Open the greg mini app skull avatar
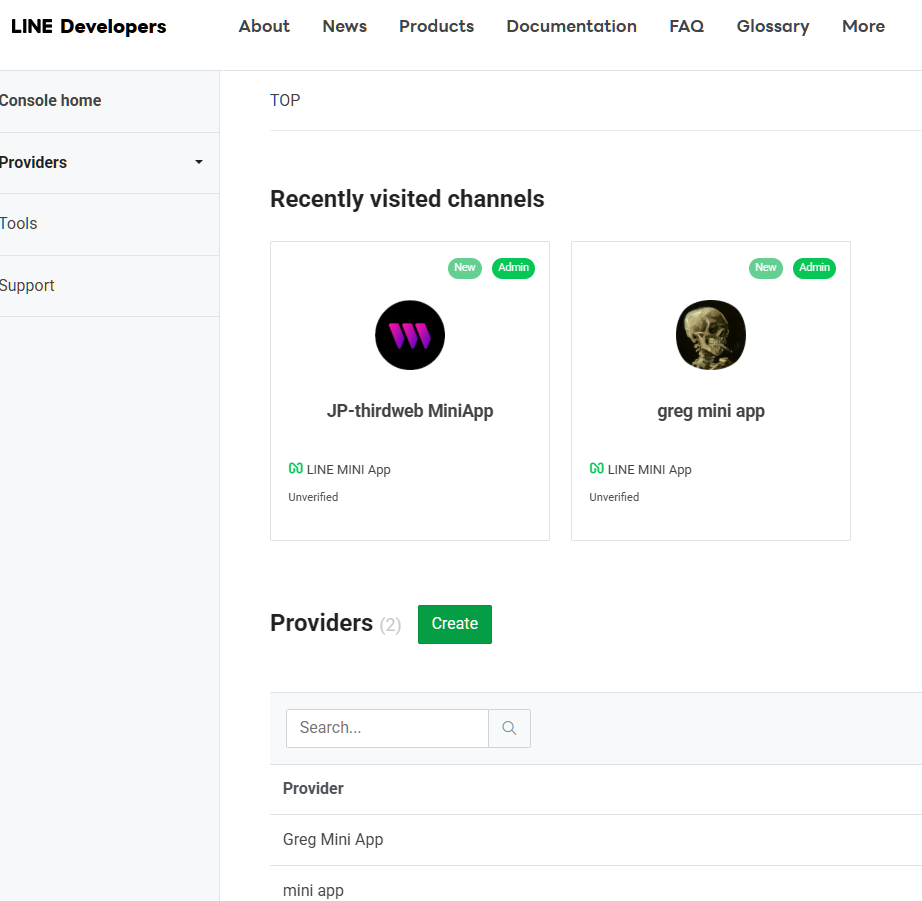The image size is (922, 901). [x=711, y=335]
